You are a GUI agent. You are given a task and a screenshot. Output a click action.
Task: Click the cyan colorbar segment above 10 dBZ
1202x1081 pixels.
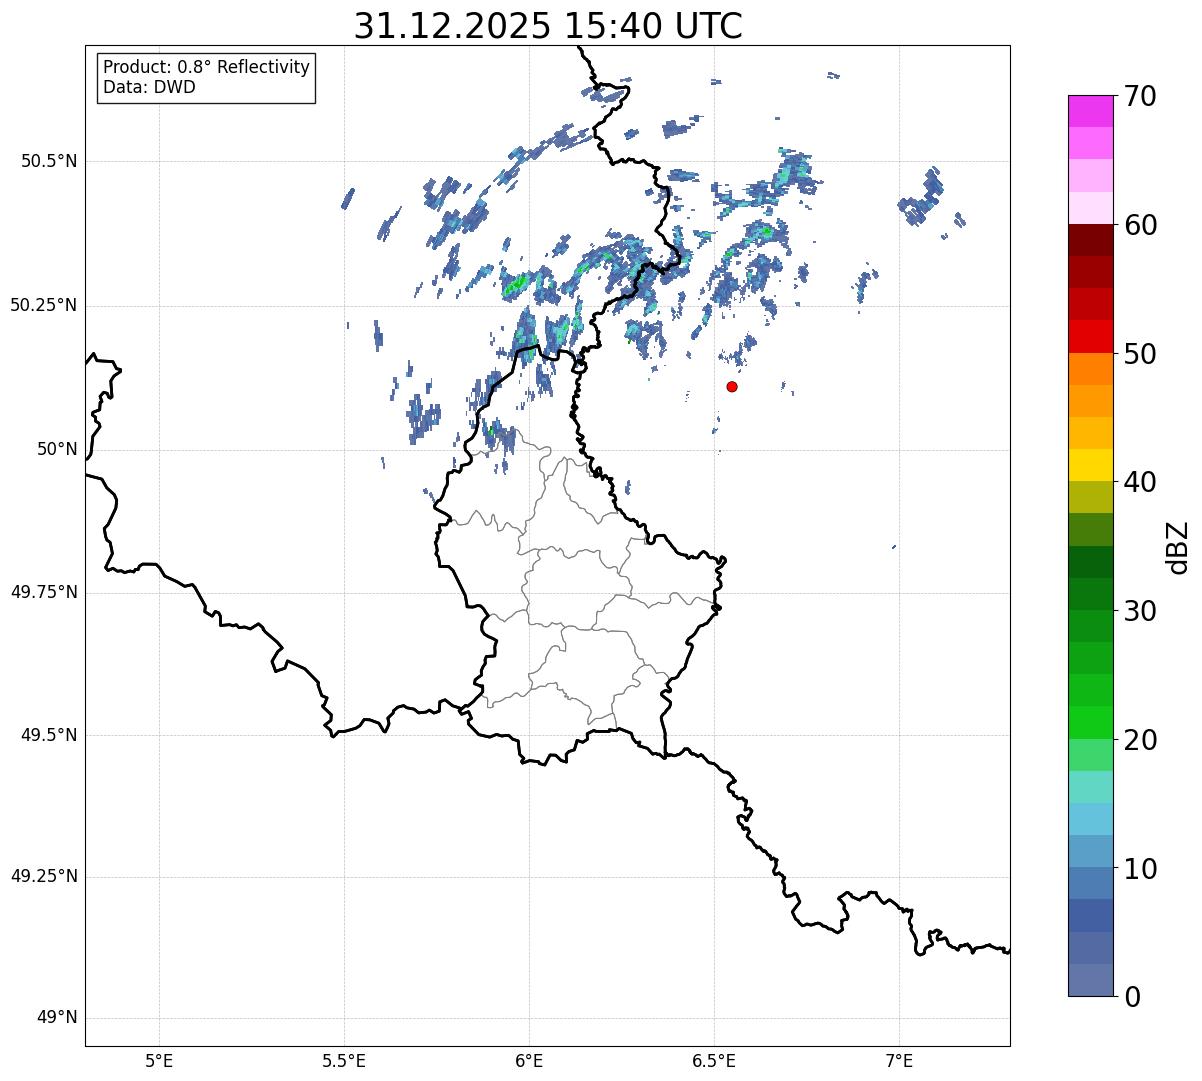1091,819
